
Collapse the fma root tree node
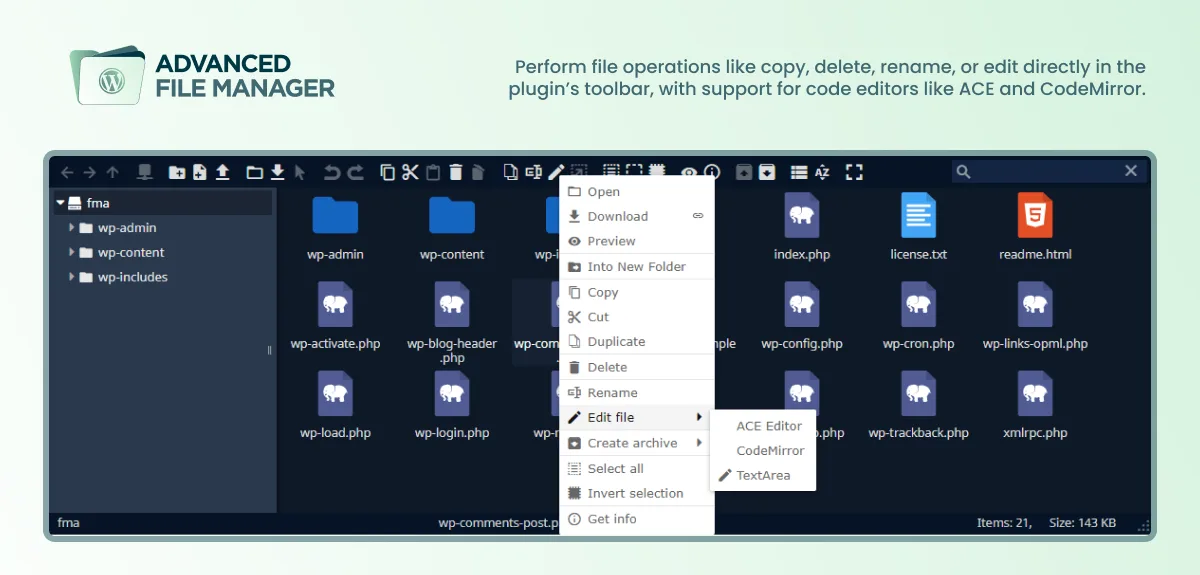tap(61, 203)
